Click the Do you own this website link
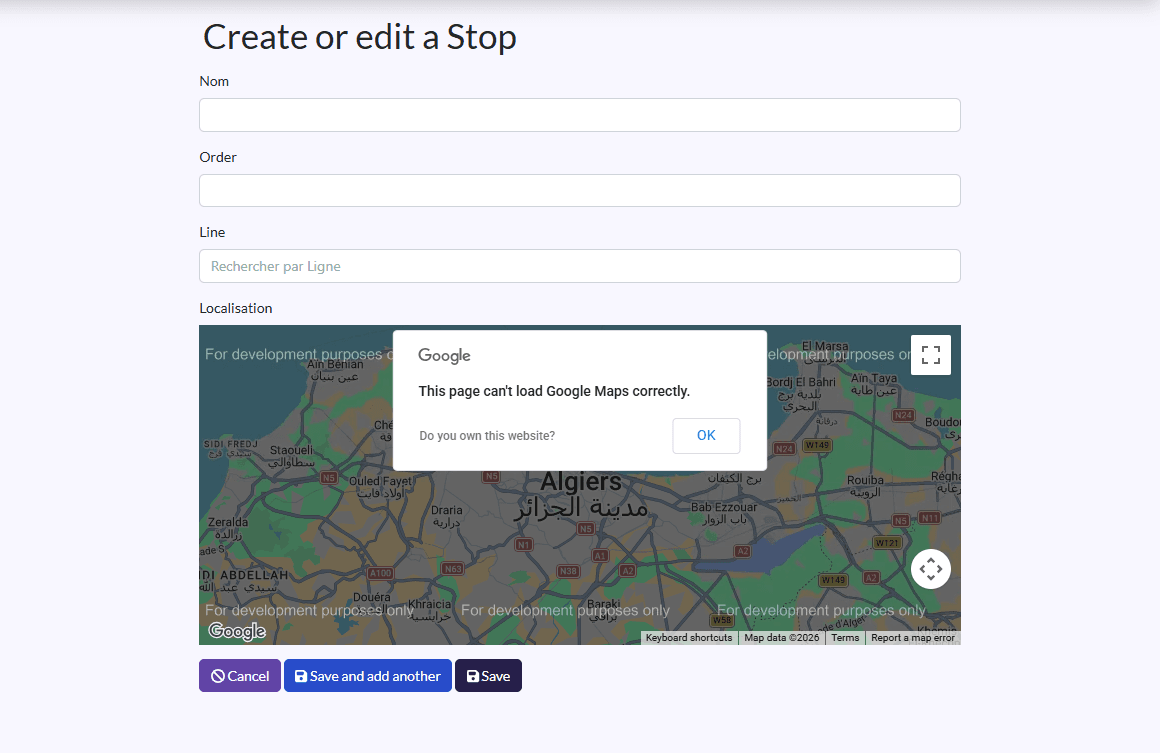This screenshot has height=753, width=1160. click(x=487, y=436)
